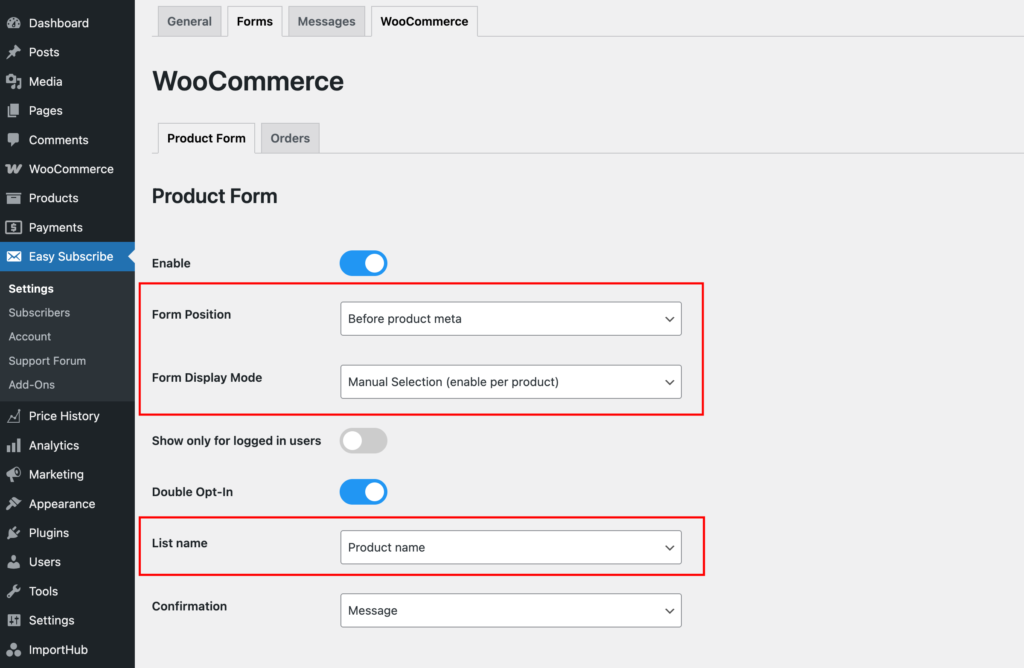This screenshot has height=668, width=1024.
Task: Click the Marketing megaphone icon
Action: click(x=14, y=475)
